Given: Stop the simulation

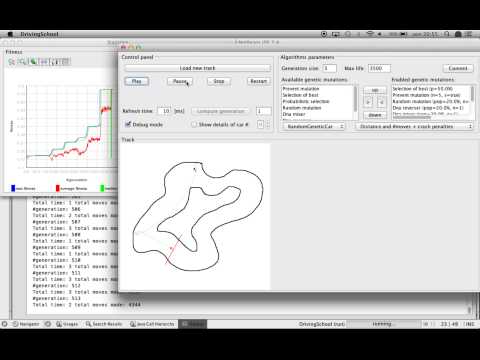Looking at the screenshot, I should point(219,81).
